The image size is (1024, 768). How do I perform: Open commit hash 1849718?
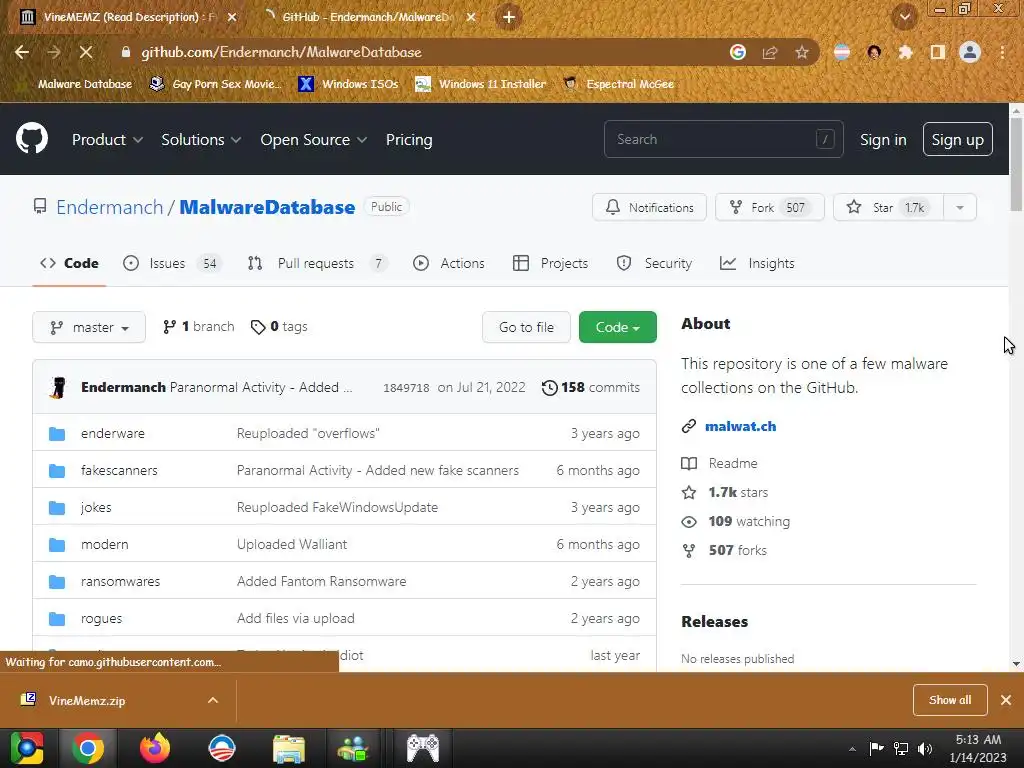coord(406,388)
